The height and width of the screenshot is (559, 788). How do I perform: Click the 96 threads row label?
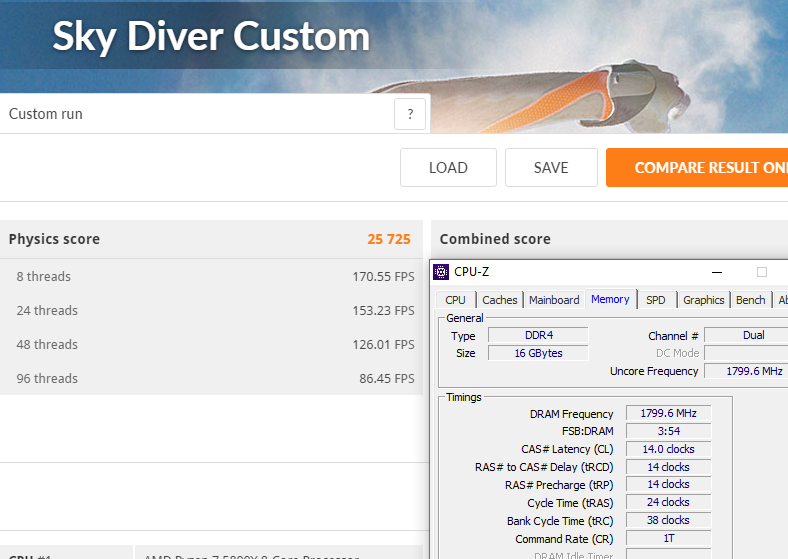(x=47, y=379)
